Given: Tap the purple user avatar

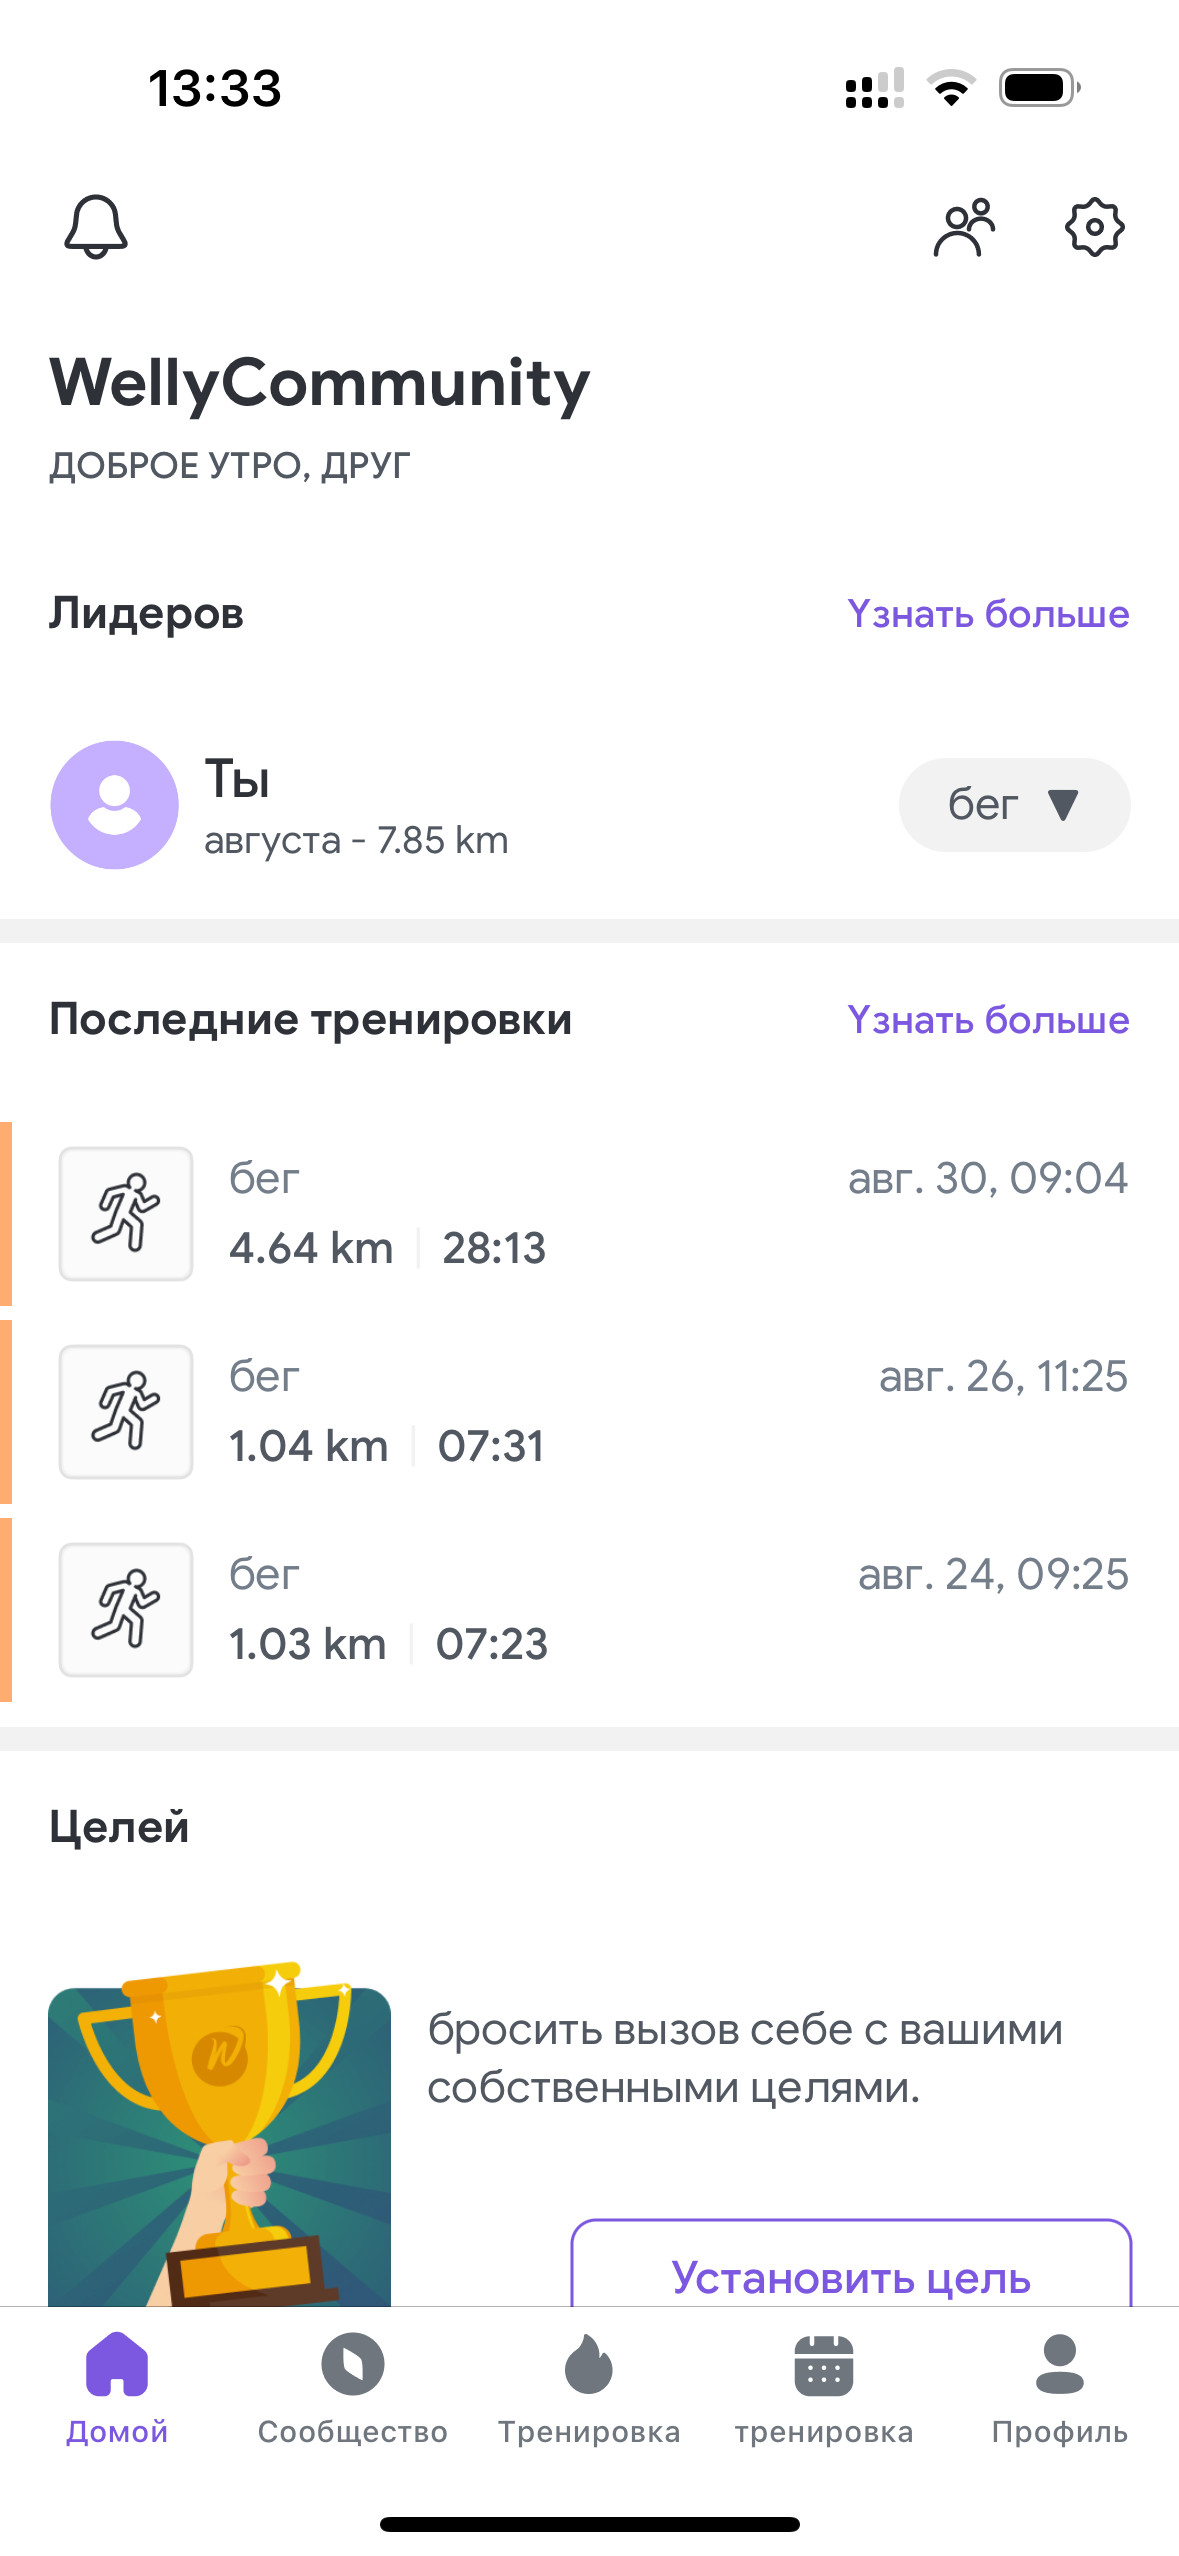Looking at the screenshot, I should (115, 805).
